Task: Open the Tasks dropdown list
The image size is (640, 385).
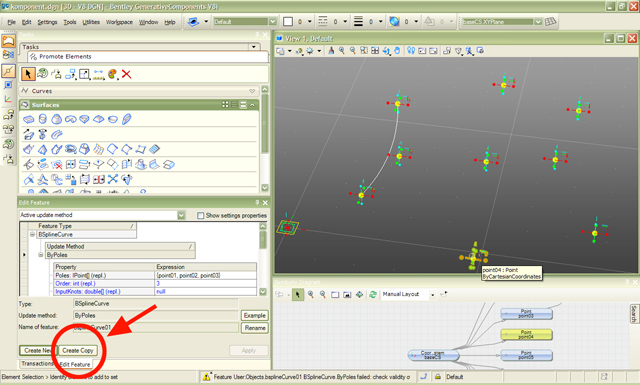Action: coord(254,47)
